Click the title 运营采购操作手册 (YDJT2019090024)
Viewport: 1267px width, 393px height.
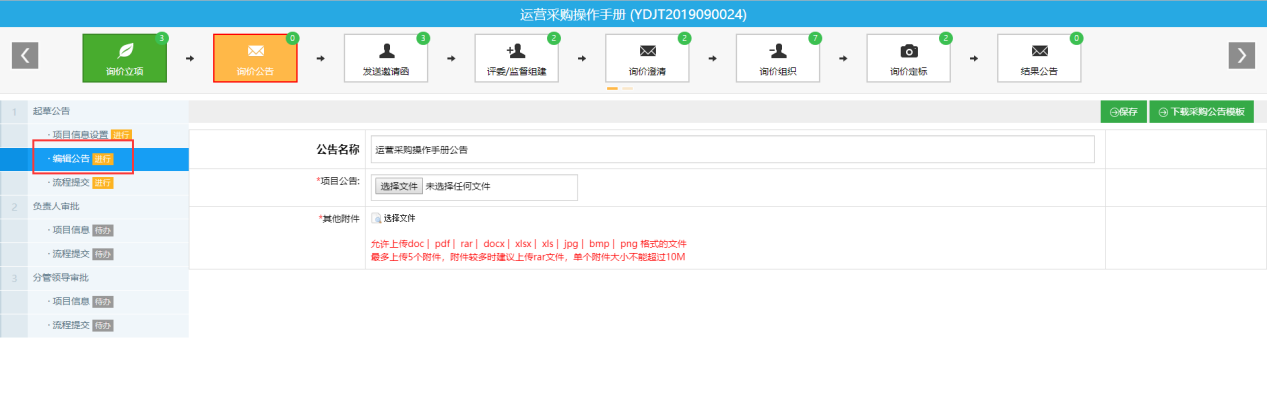click(633, 14)
